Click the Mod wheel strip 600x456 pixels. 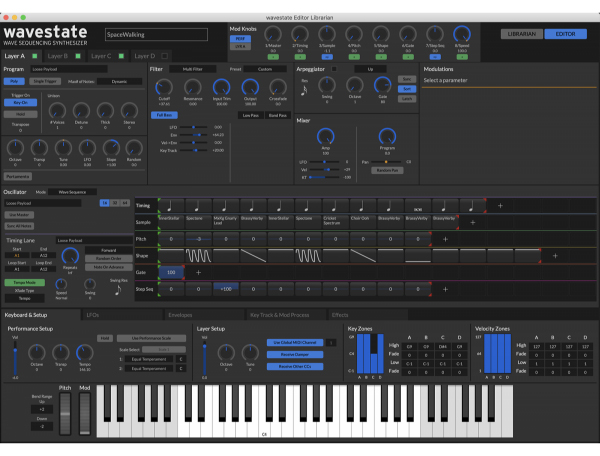pos(85,414)
